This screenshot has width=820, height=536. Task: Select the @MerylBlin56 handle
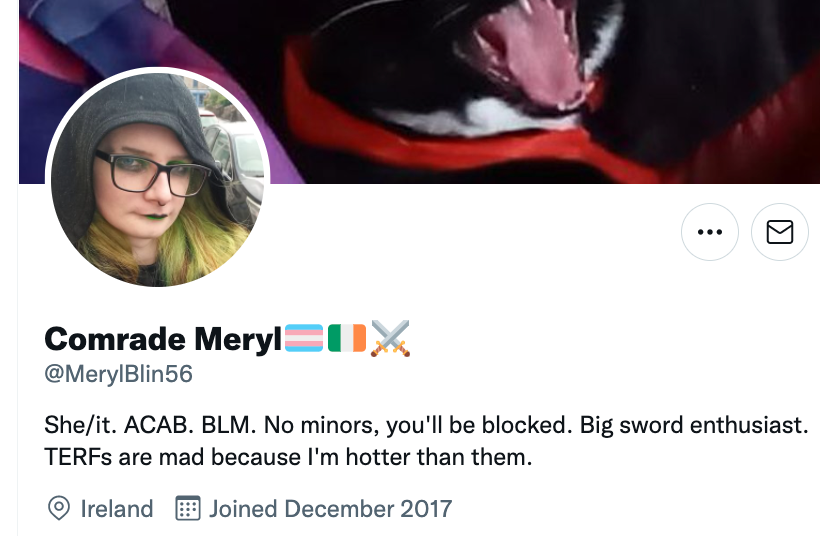click(x=119, y=374)
